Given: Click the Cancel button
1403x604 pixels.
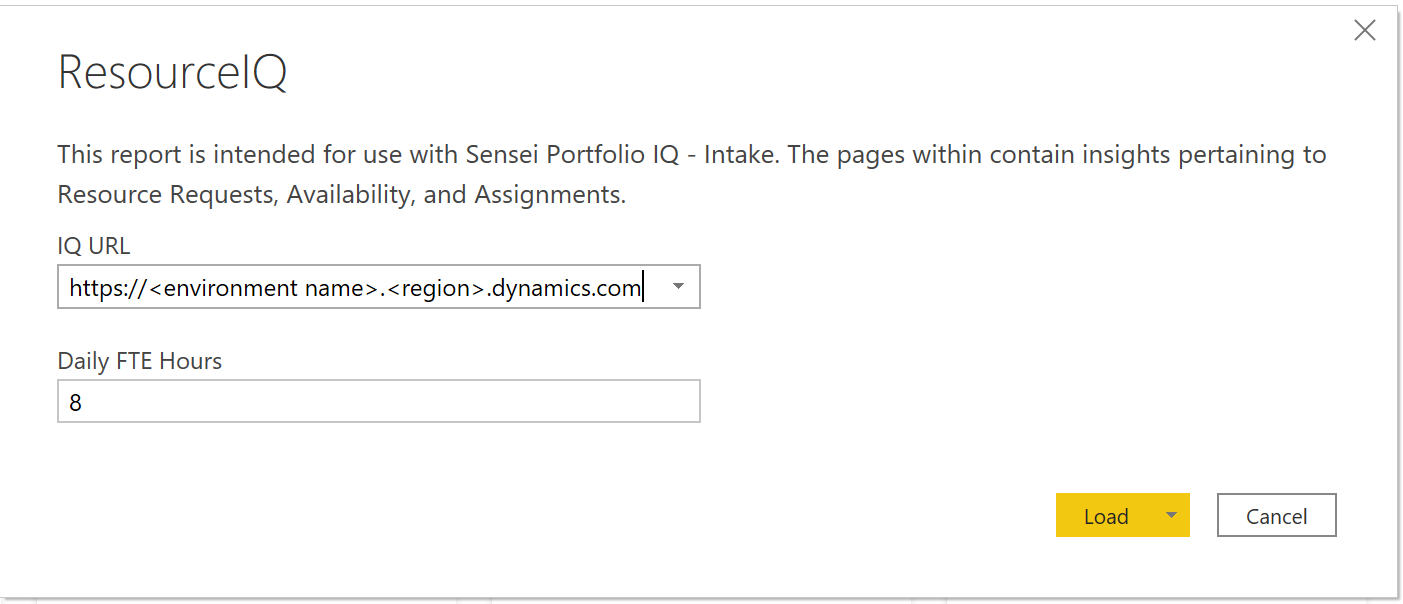Looking at the screenshot, I should click(1276, 516).
